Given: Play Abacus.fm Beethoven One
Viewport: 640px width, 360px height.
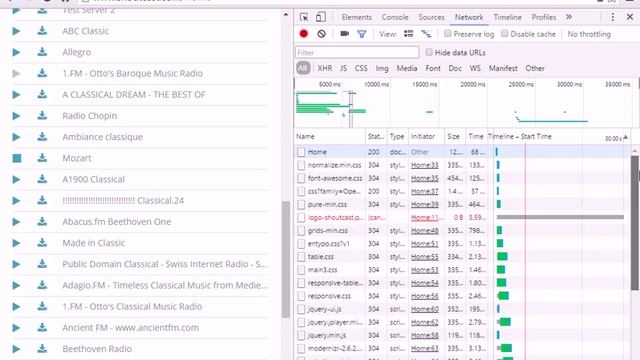Looking at the screenshot, I should coord(16,222).
